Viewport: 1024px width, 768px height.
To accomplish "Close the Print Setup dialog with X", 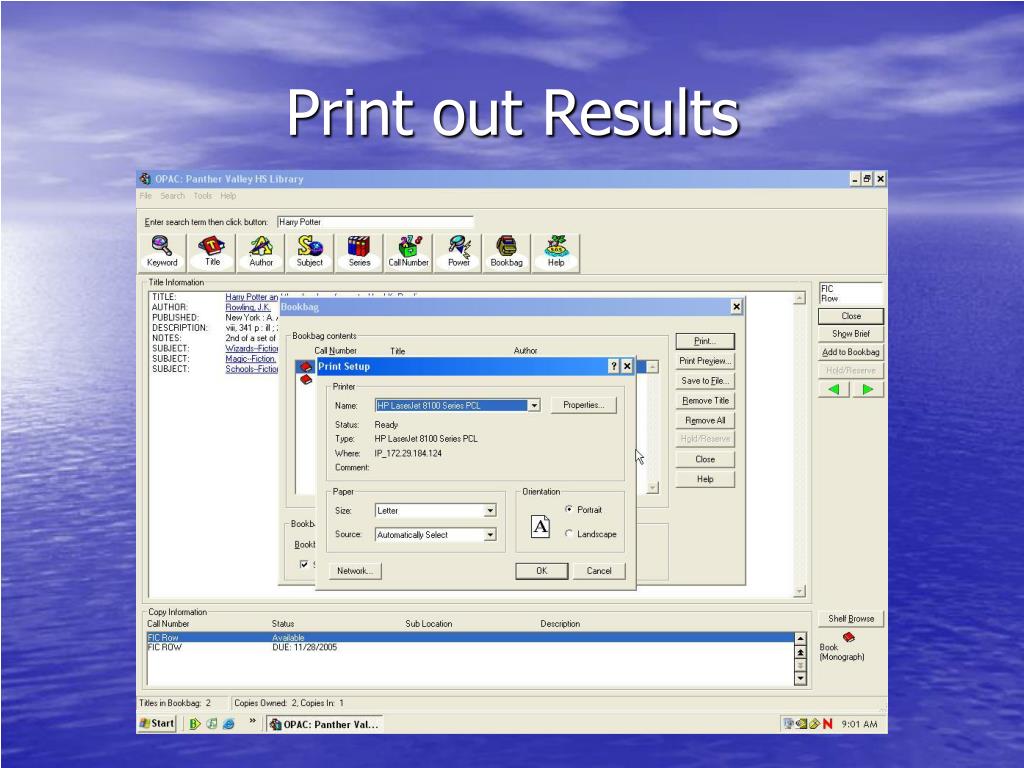I will click(x=627, y=366).
